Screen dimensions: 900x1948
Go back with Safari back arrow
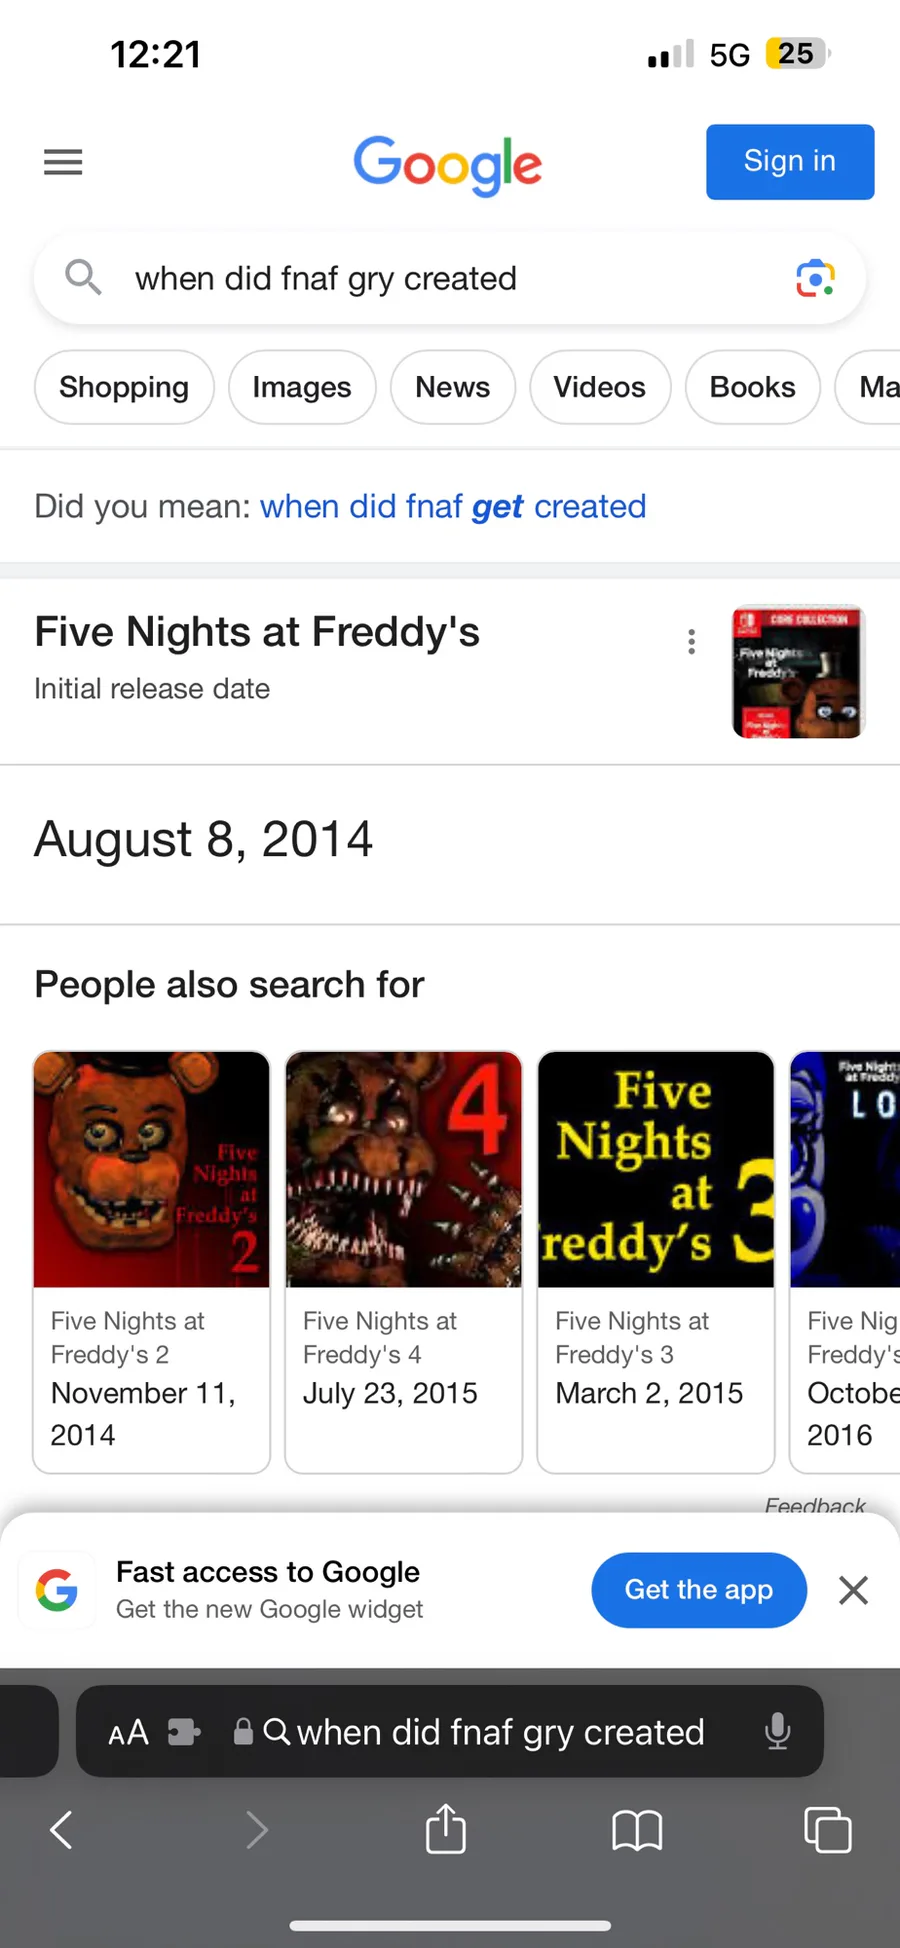[62, 1830]
